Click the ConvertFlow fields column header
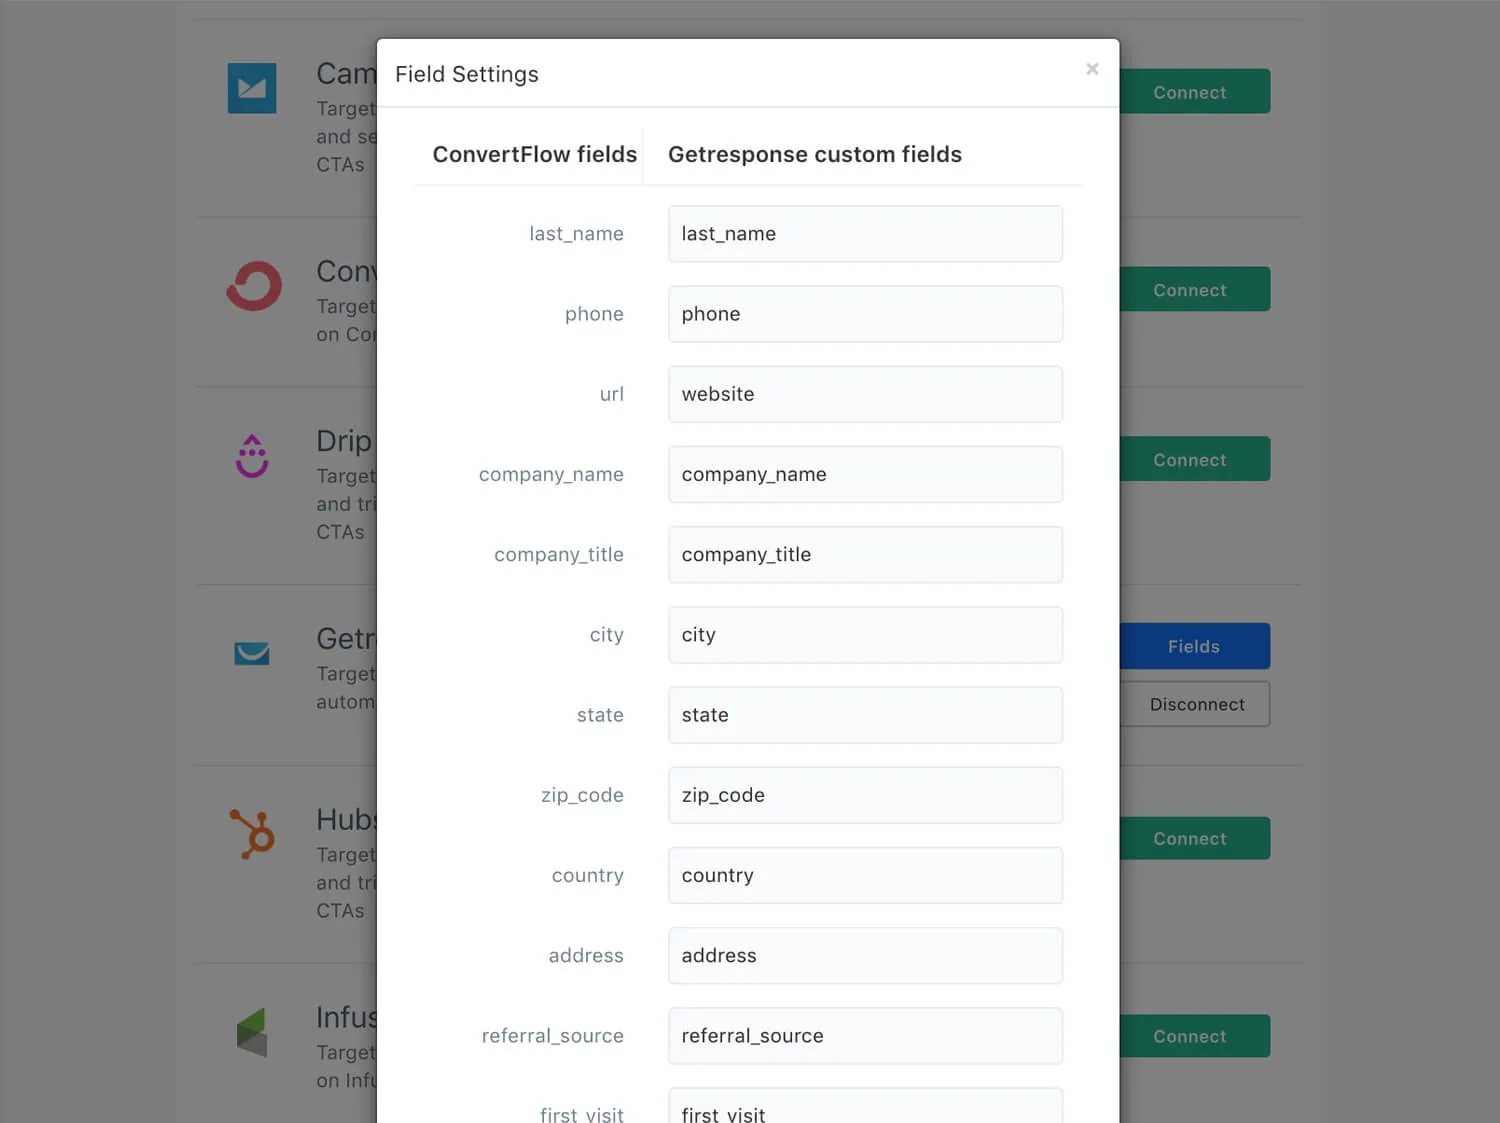The height and width of the screenshot is (1123, 1500). [x=534, y=154]
